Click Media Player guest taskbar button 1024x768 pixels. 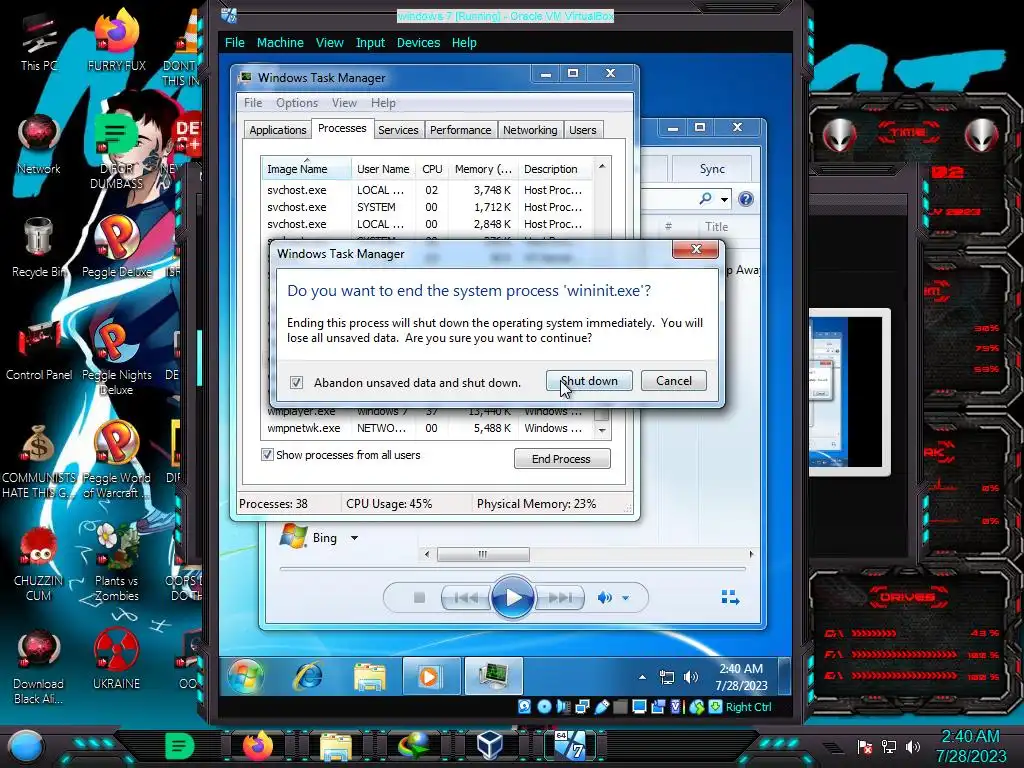point(430,676)
